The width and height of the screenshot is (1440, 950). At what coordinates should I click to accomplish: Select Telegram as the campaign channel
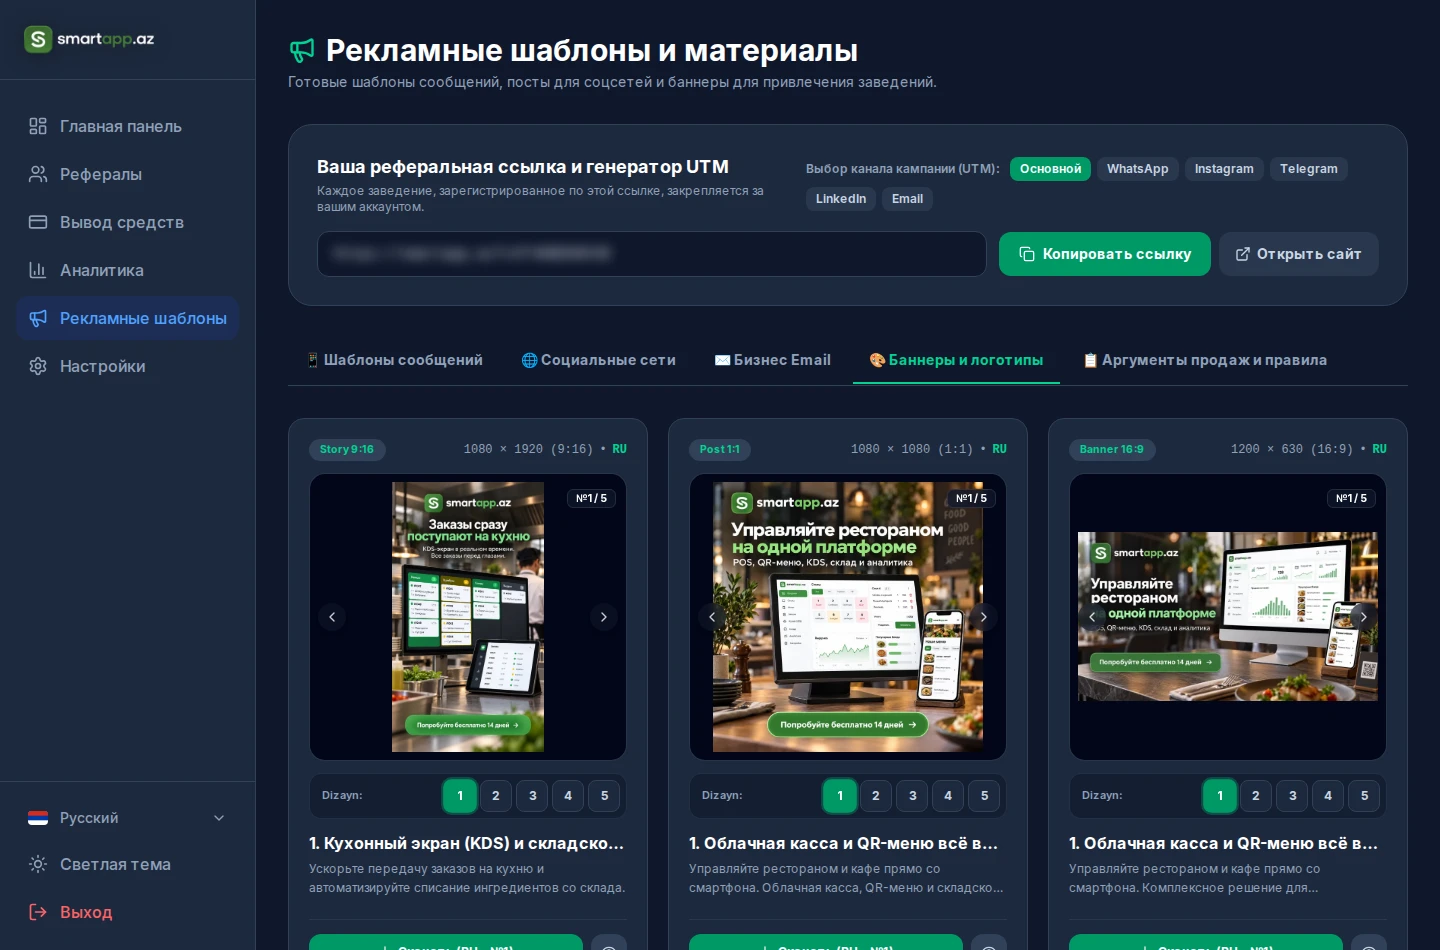(x=1309, y=169)
